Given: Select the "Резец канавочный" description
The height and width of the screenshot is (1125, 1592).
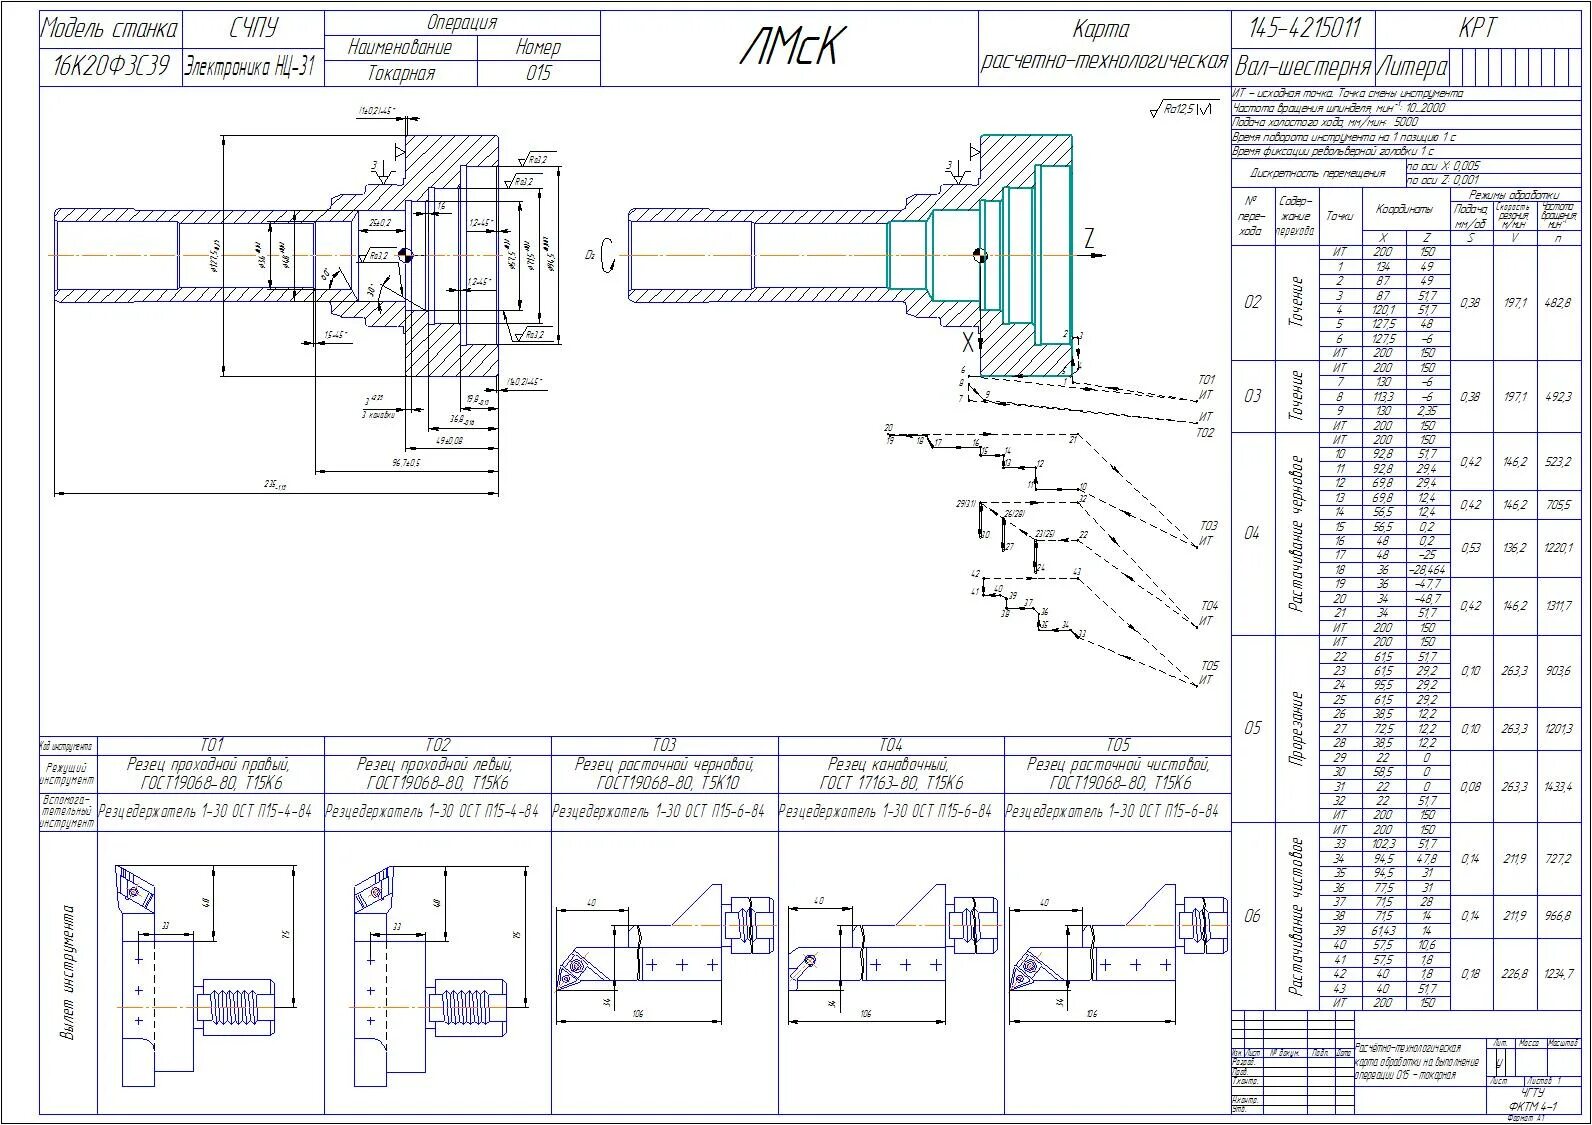Looking at the screenshot, I should coord(891,773).
